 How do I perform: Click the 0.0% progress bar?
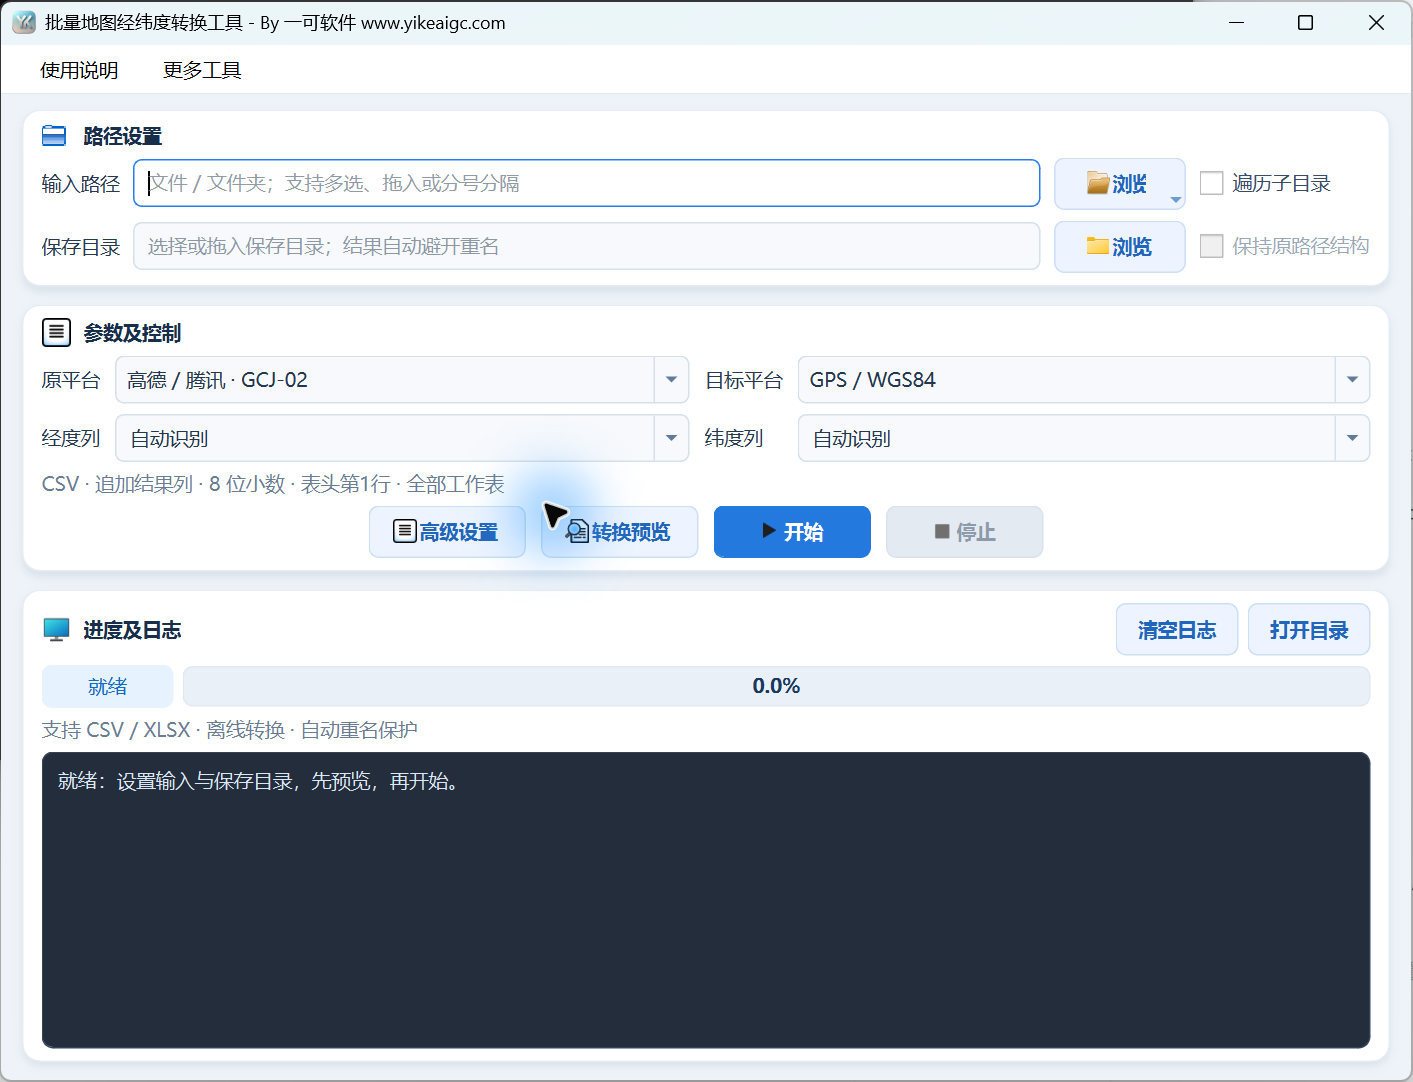pyautogui.click(x=776, y=686)
